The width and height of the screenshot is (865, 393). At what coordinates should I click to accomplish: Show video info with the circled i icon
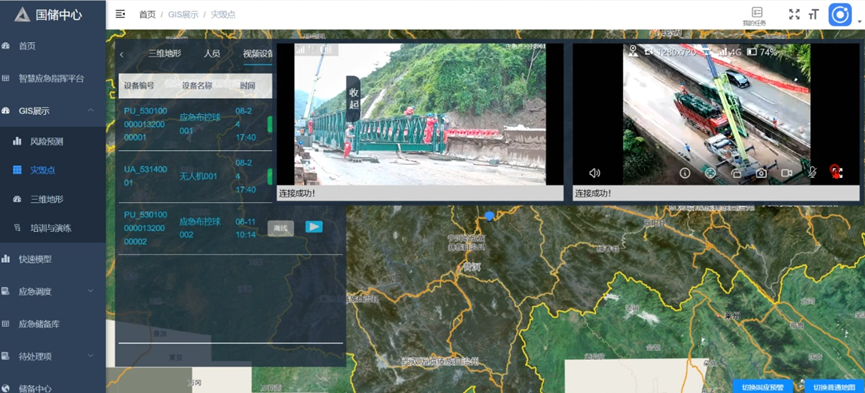[x=685, y=173]
